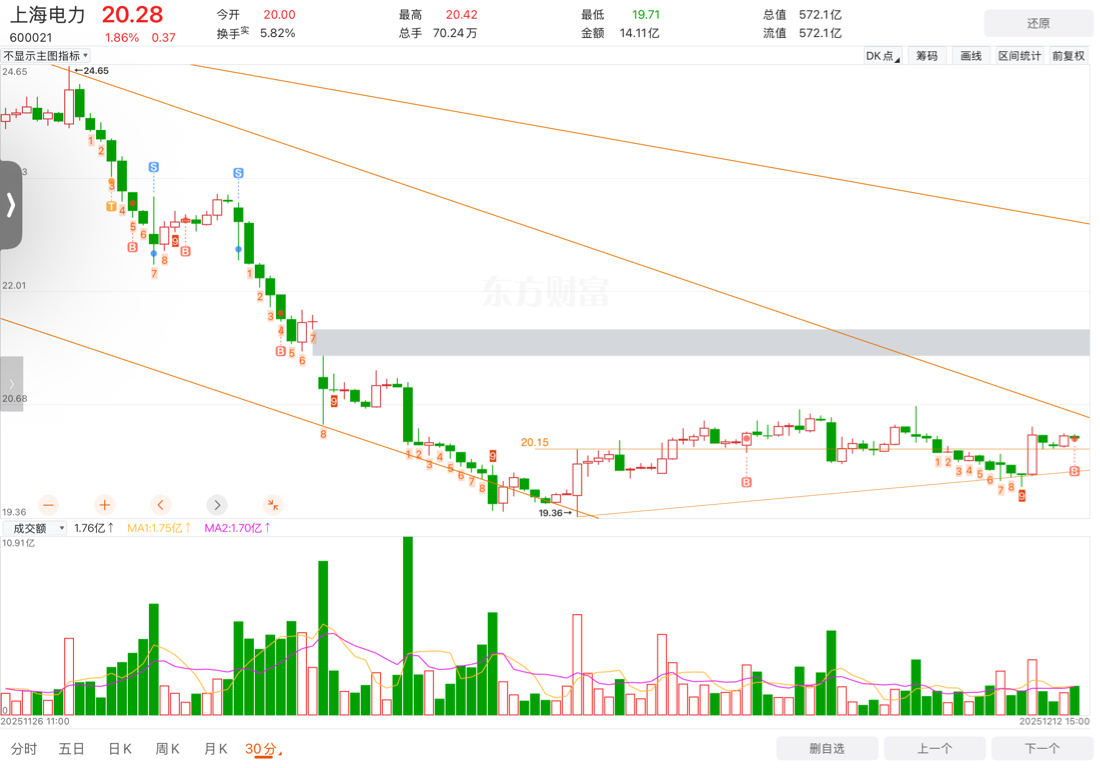Click the MA1:1.75亿 indicator label
This screenshot has height=768, width=1100.
pos(159,528)
